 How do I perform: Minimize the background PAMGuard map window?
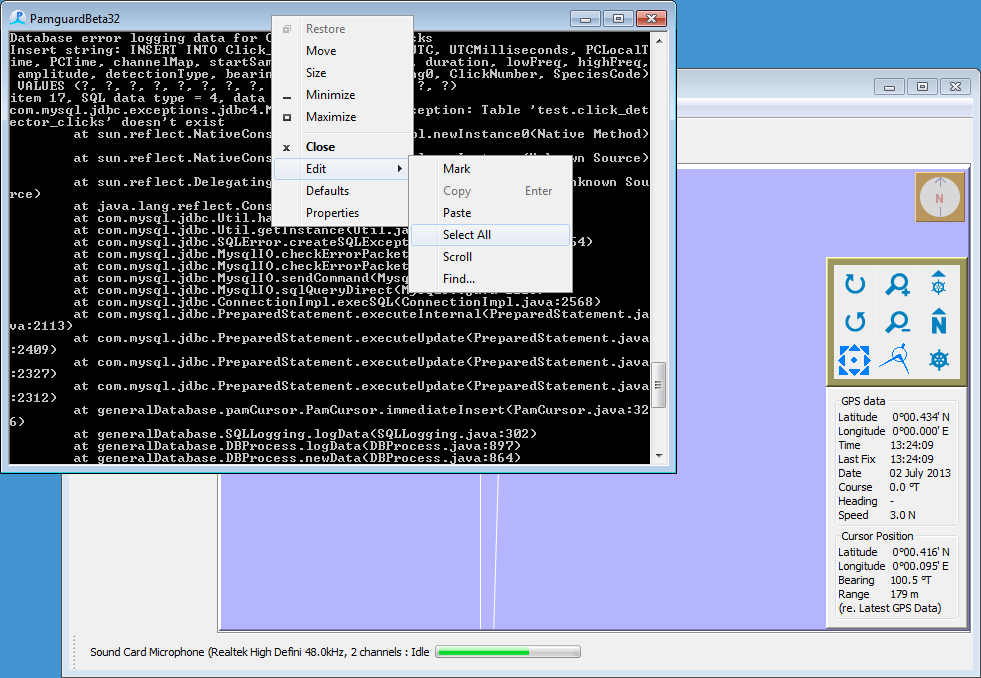click(889, 87)
